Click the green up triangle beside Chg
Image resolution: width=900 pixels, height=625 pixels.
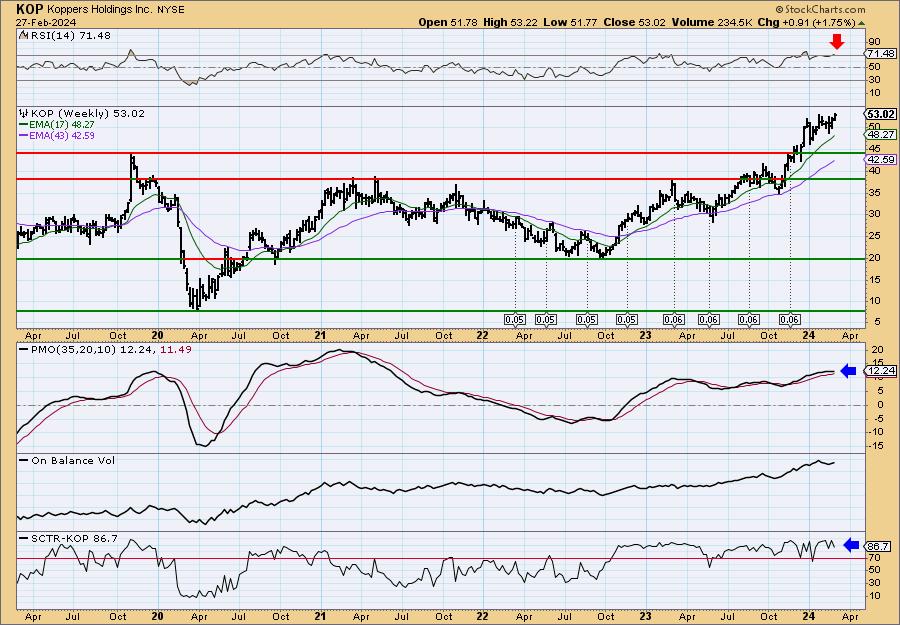click(x=861, y=23)
